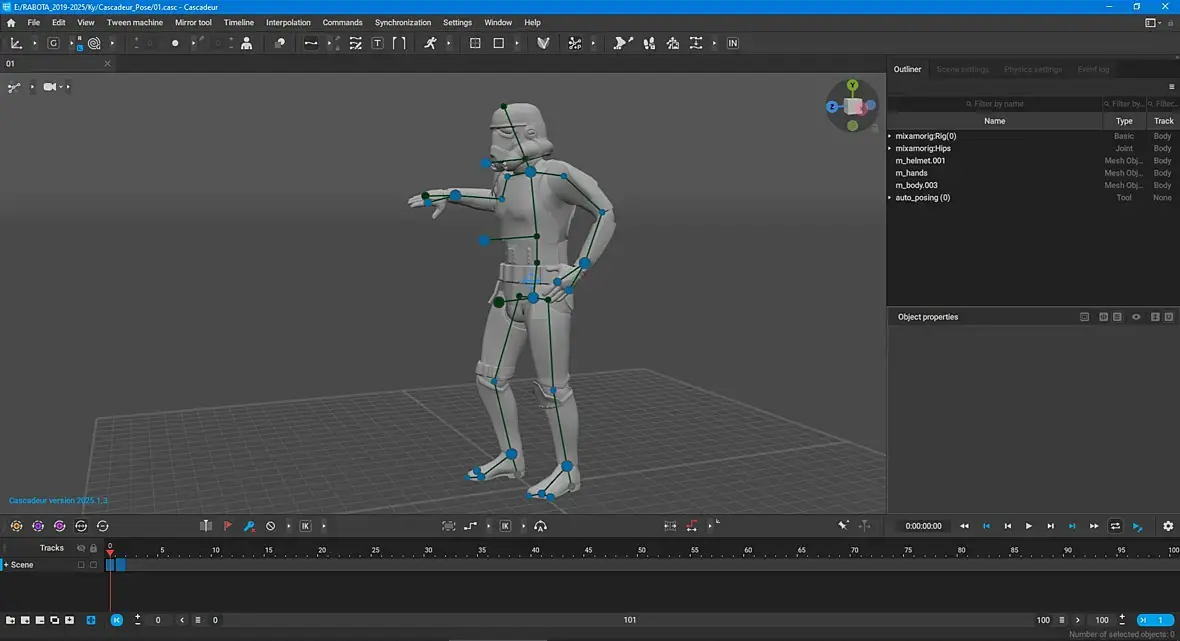Click the running figure icon in toolbar
The image size is (1180, 641).
click(430, 43)
